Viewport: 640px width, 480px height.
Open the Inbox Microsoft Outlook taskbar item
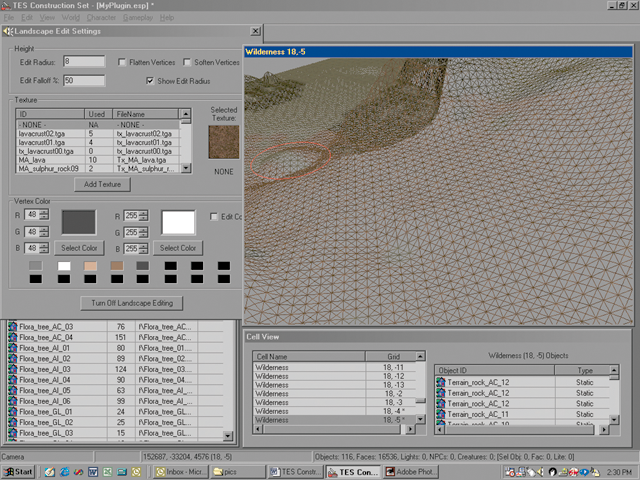tap(181, 471)
